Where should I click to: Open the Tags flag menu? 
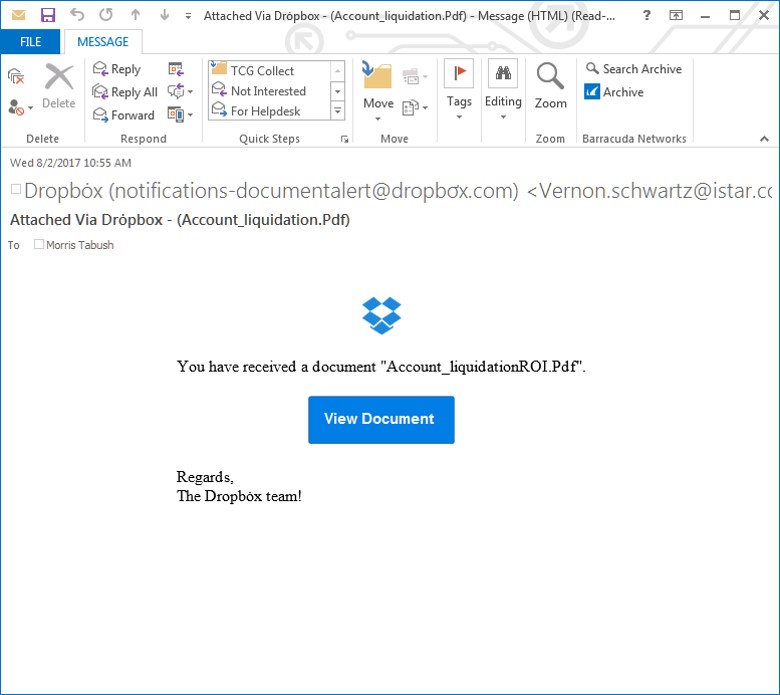[459, 90]
